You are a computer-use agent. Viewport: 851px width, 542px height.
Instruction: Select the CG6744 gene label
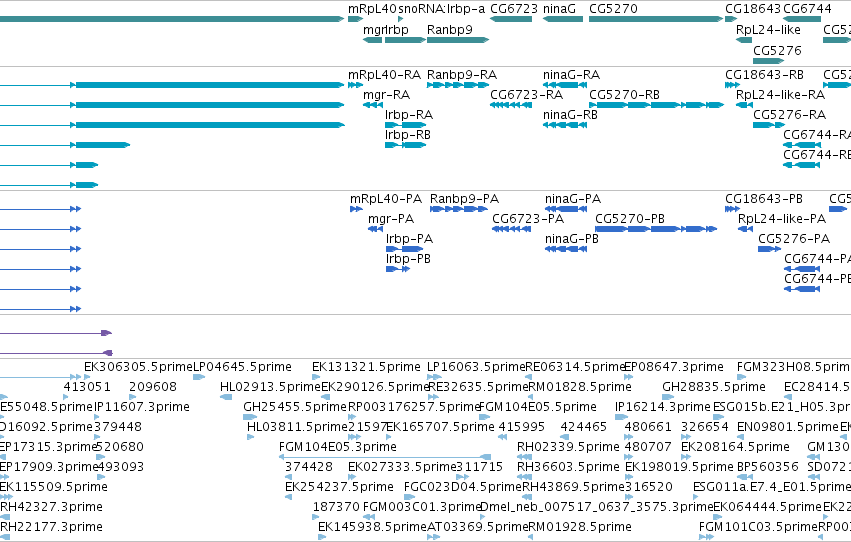[x=807, y=9]
